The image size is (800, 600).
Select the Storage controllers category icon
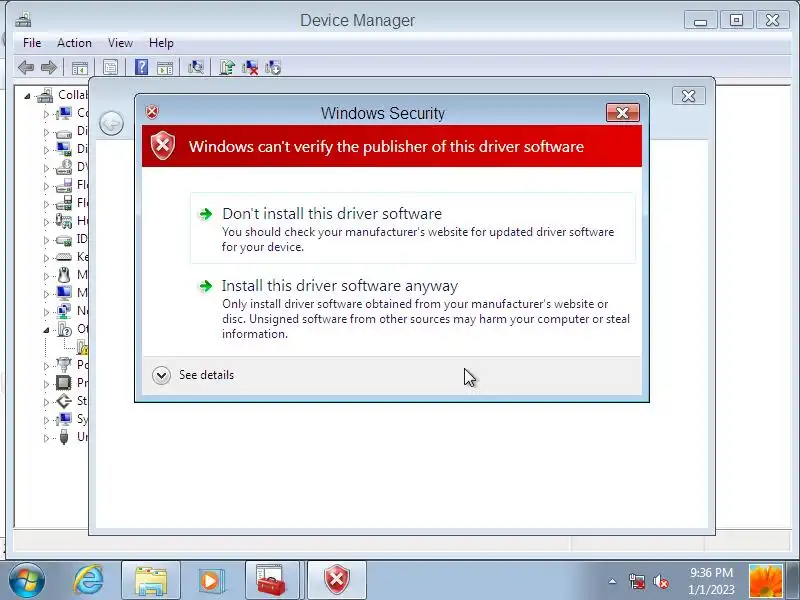click(x=64, y=401)
